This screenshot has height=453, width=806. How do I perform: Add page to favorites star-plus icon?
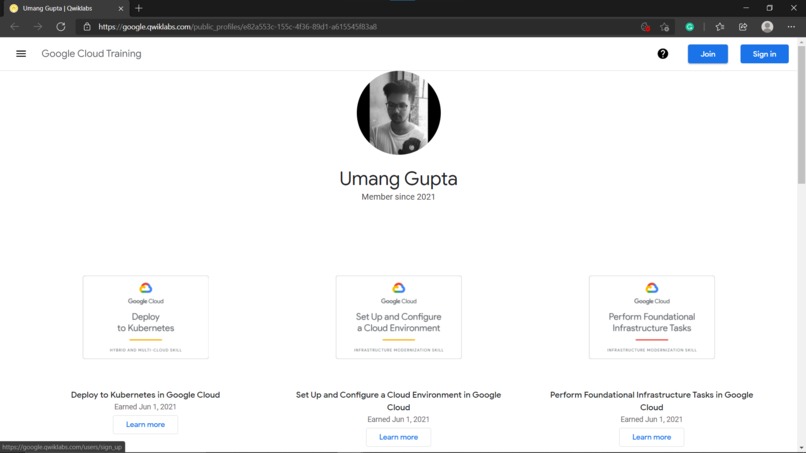coord(665,27)
